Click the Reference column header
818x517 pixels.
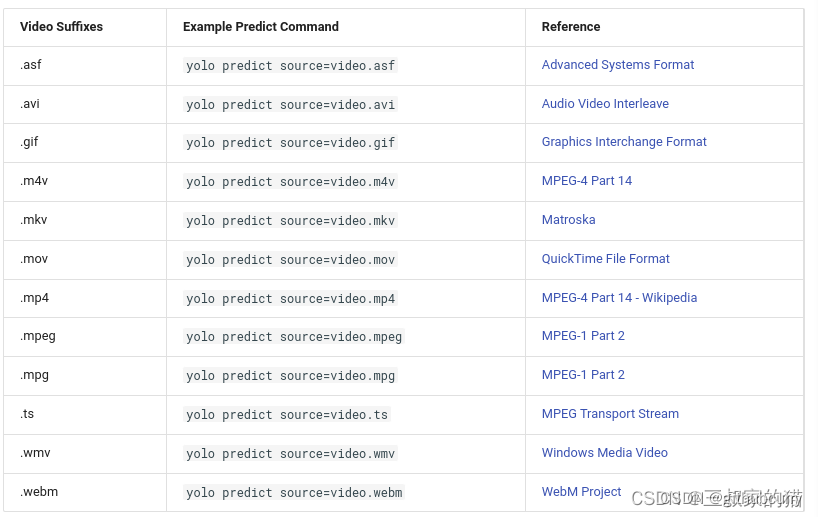(570, 27)
